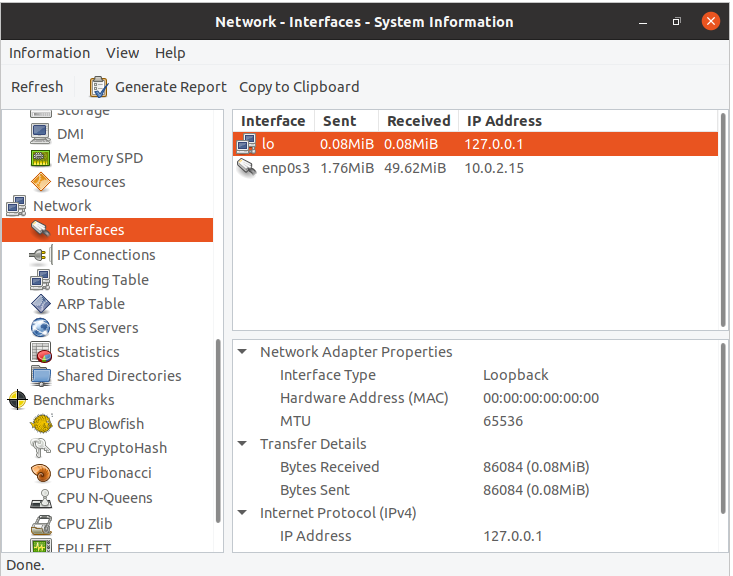Collapse the Network Adapter Properties section
The image size is (733, 576).
click(x=243, y=352)
